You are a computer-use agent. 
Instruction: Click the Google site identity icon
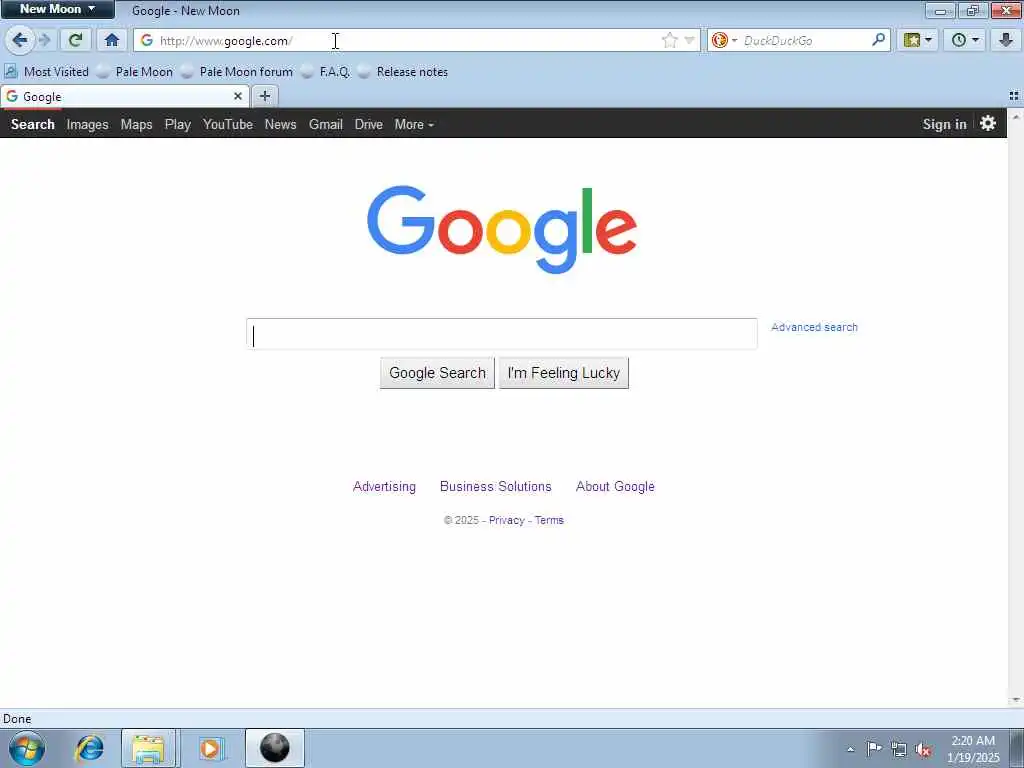click(147, 40)
